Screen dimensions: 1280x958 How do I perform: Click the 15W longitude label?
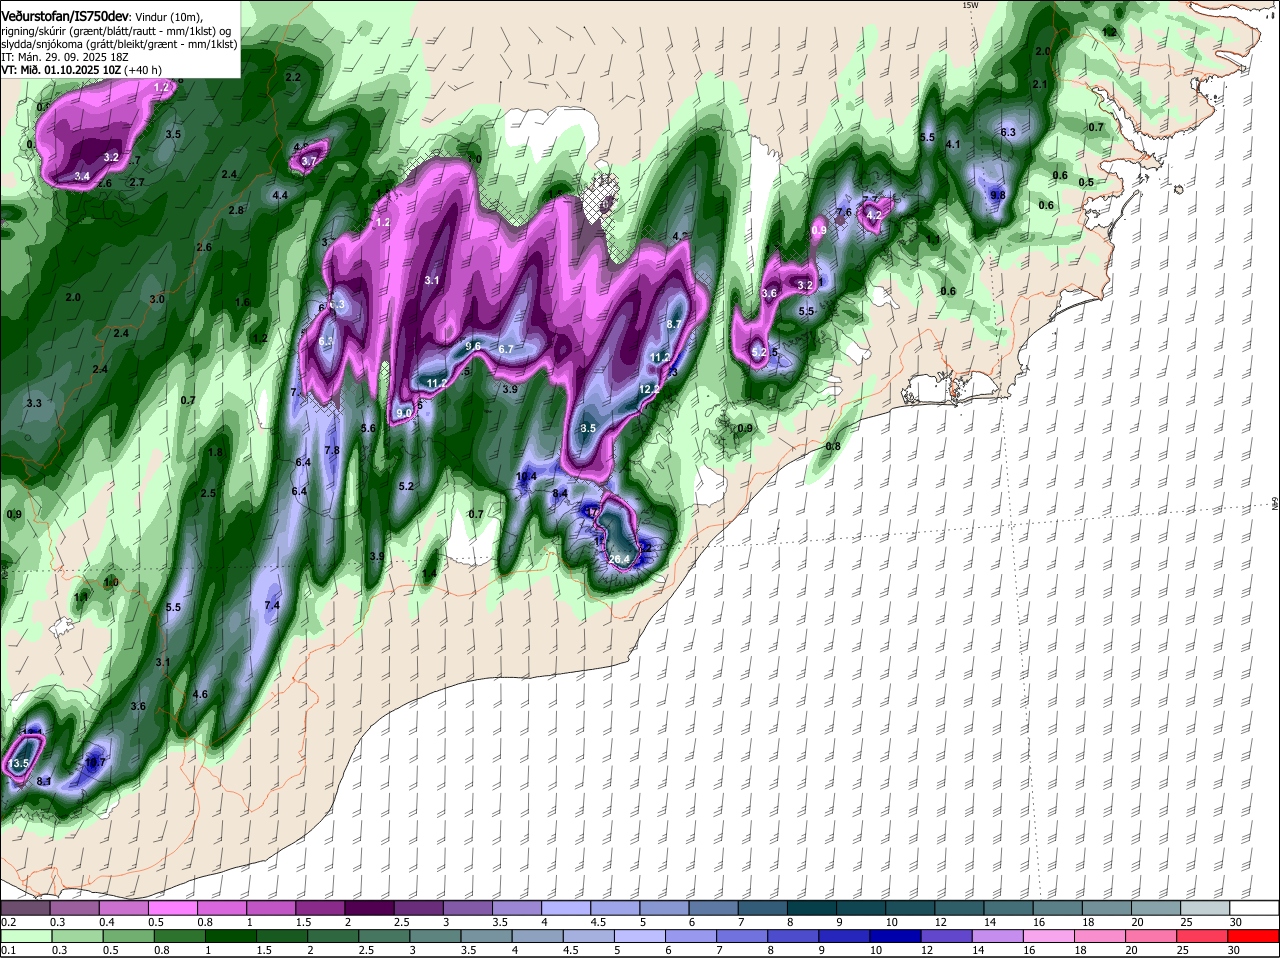click(x=969, y=5)
